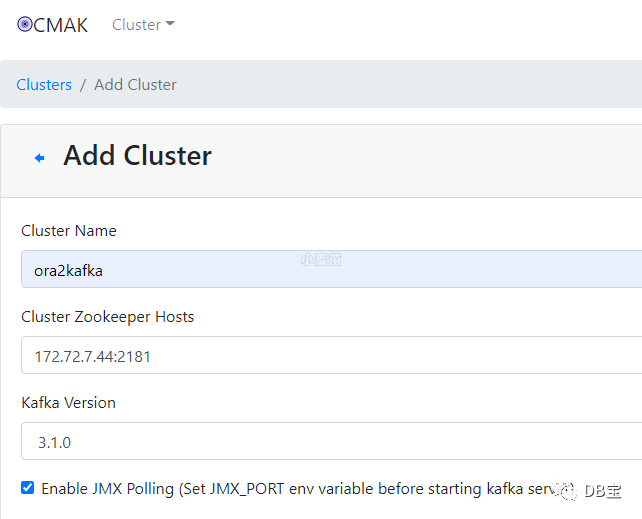Uncheck the Enable JMX Polling checkbox
This screenshot has width=642, height=519.
pyautogui.click(x=27, y=488)
